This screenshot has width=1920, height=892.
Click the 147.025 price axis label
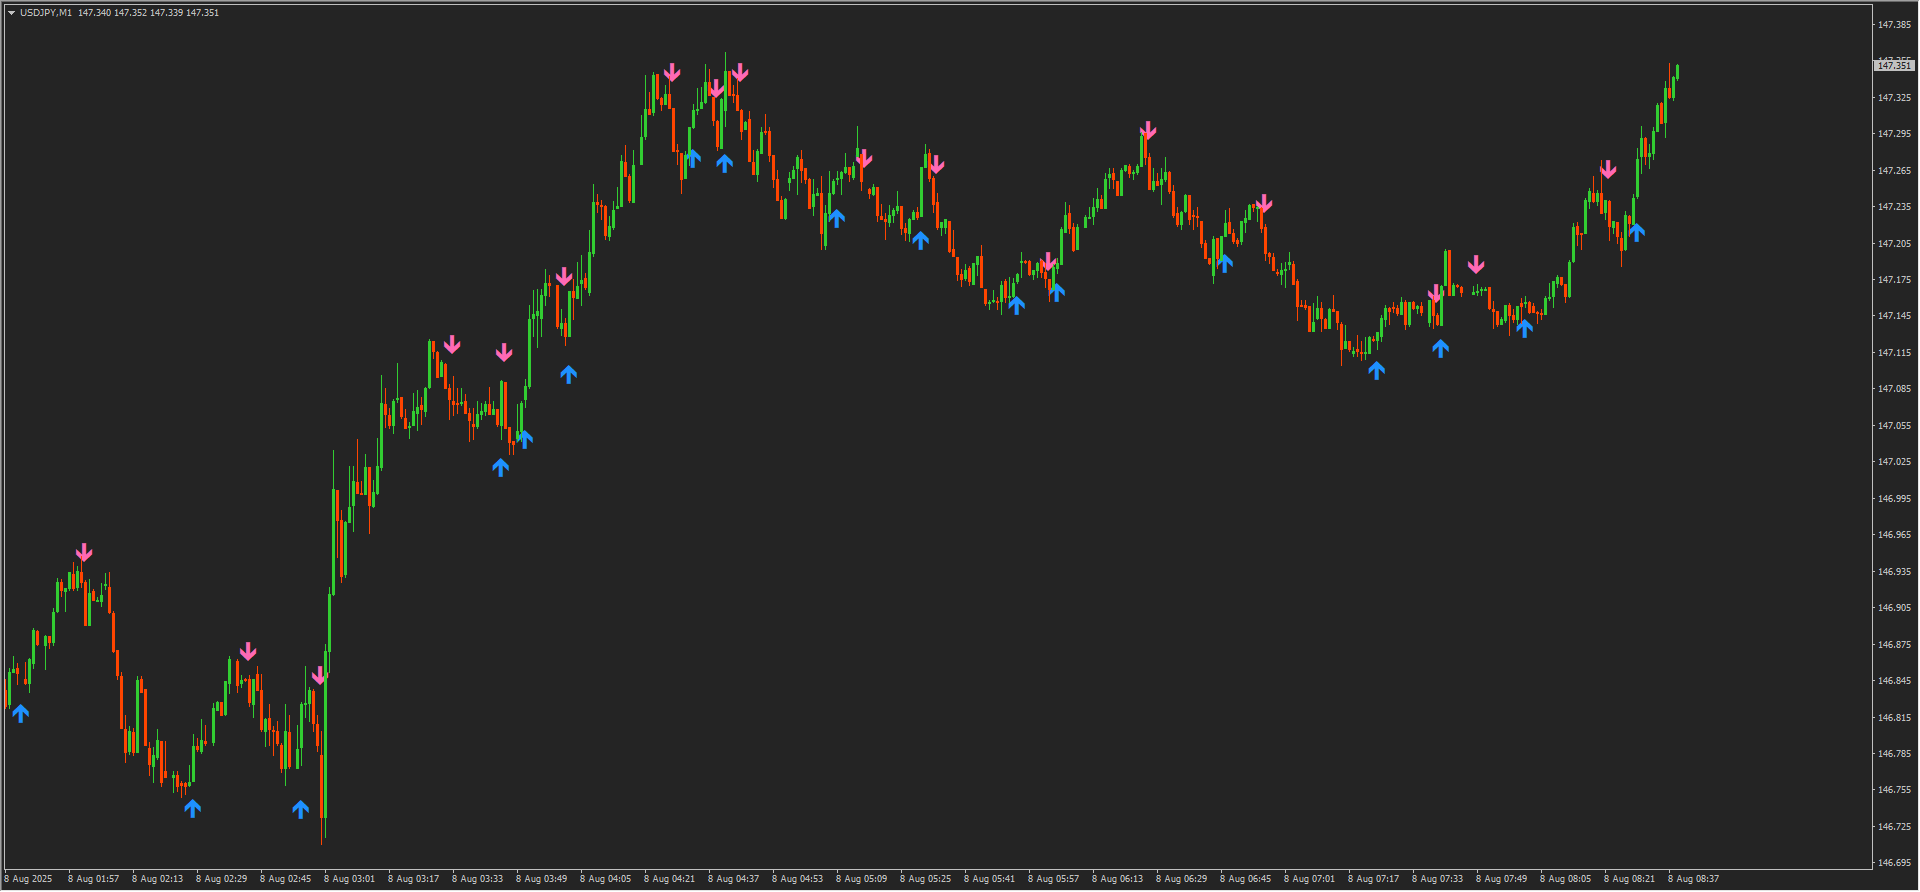1894,462
